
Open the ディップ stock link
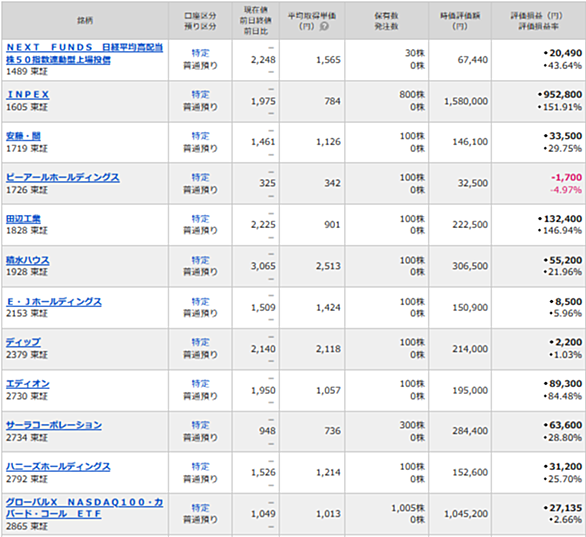click(x=23, y=342)
